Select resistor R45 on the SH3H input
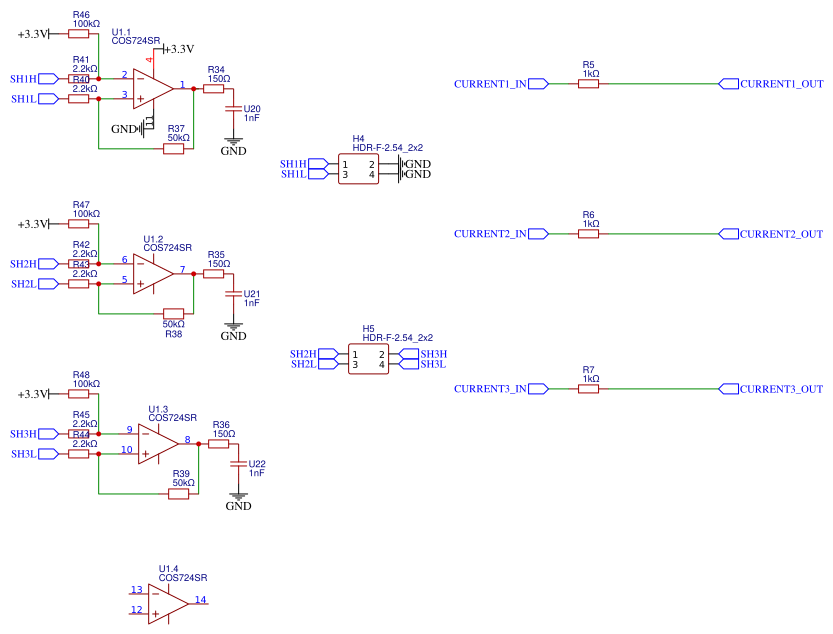 click(79, 434)
